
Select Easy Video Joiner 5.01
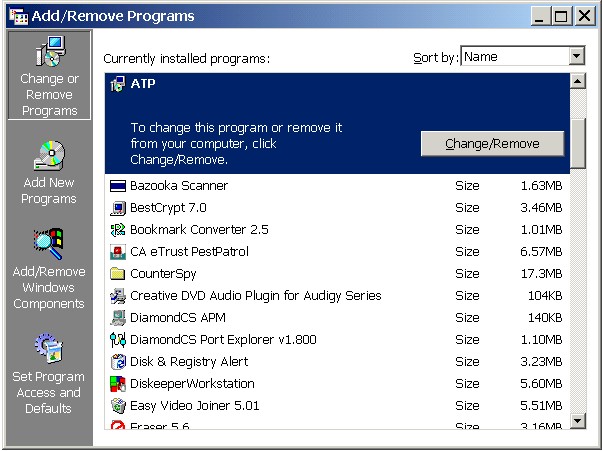[x=337, y=406]
